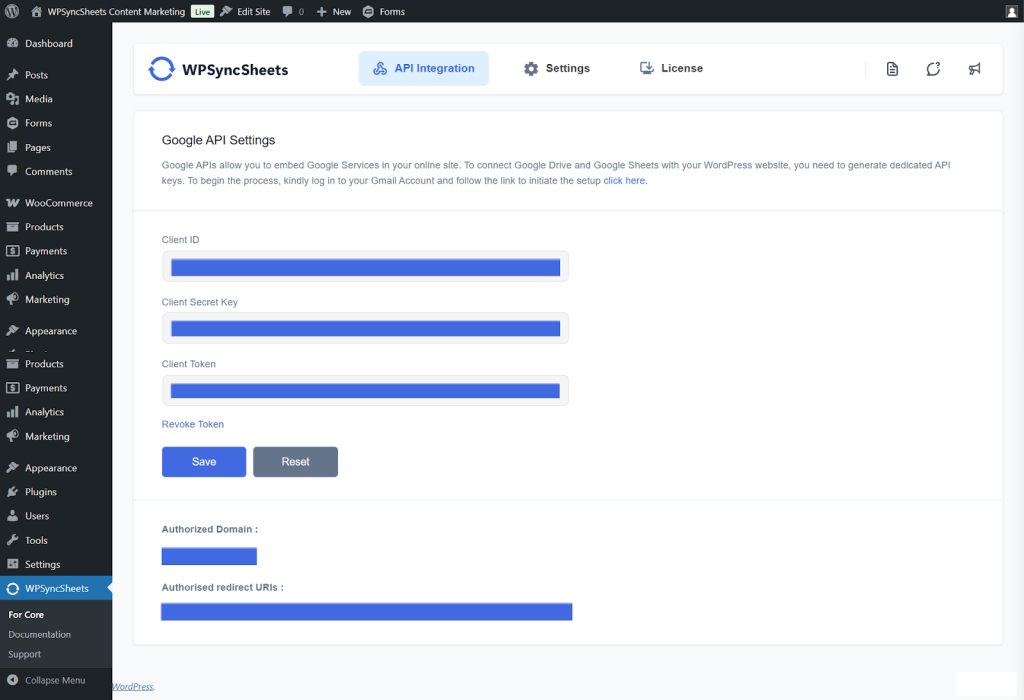Switch to the API Integration tab

pyautogui.click(x=423, y=69)
